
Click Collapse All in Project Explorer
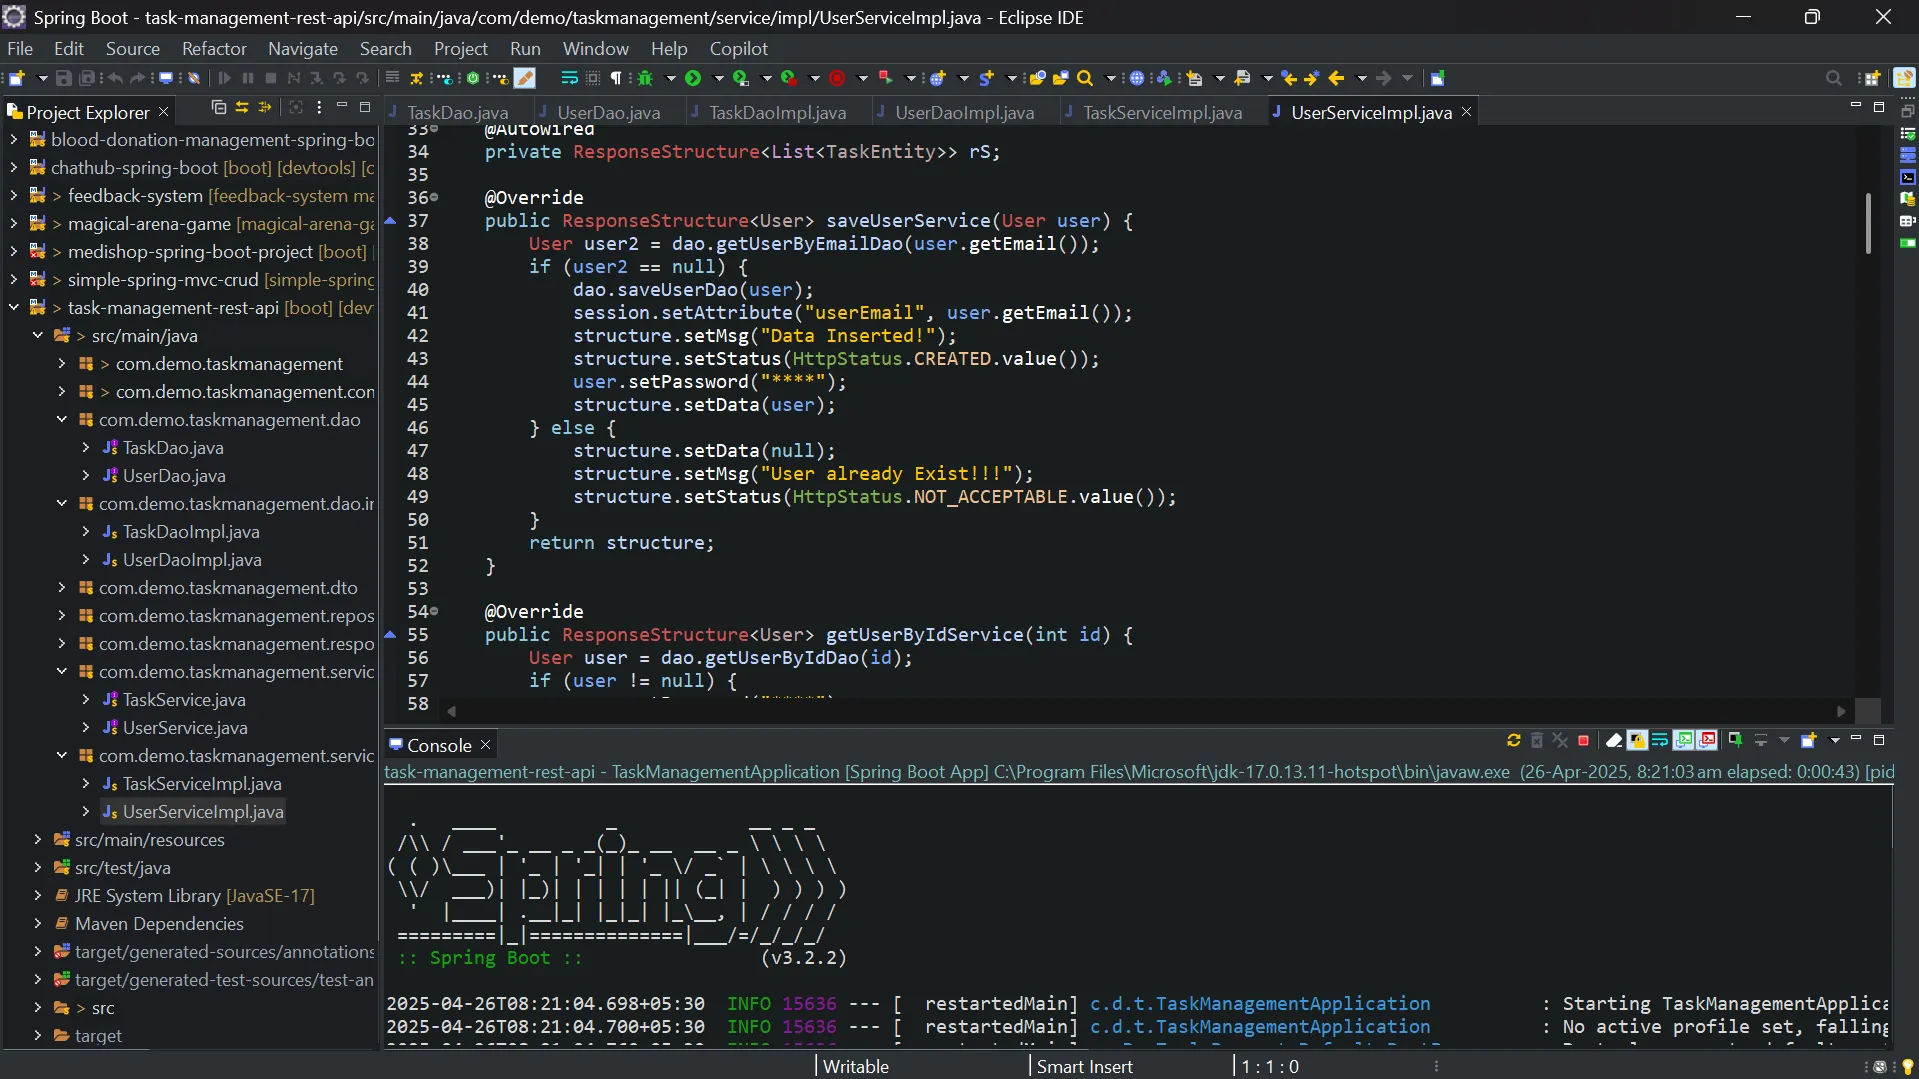tap(219, 108)
